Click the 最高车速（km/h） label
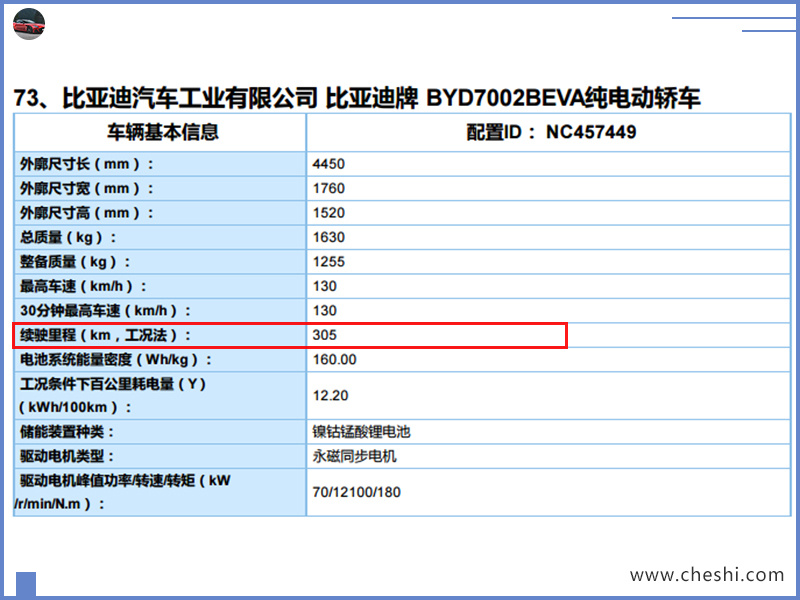 (83, 287)
